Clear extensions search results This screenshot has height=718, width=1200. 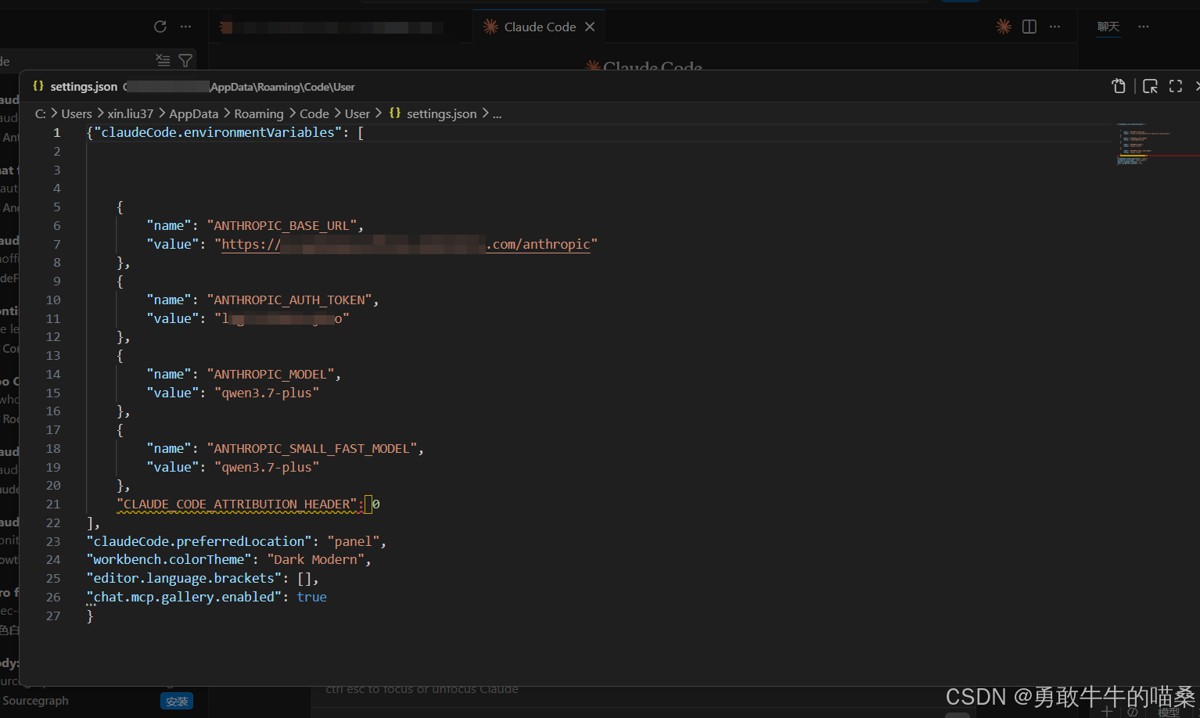tap(163, 61)
